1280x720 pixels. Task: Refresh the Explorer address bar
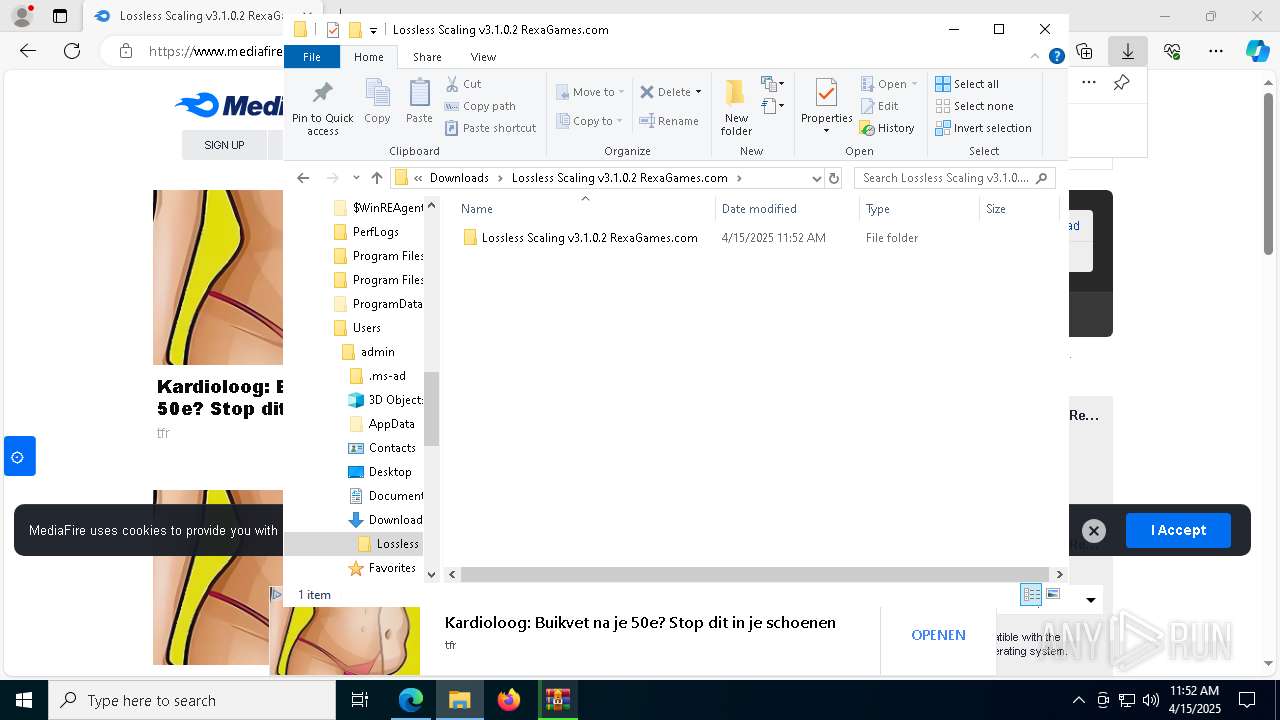click(x=834, y=178)
